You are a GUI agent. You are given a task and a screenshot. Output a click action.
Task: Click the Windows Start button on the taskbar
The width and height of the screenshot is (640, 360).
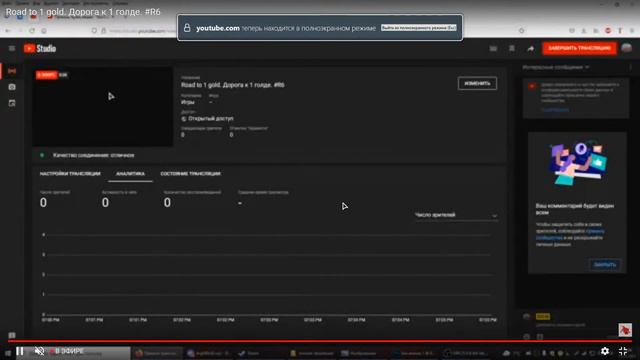(7, 352)
